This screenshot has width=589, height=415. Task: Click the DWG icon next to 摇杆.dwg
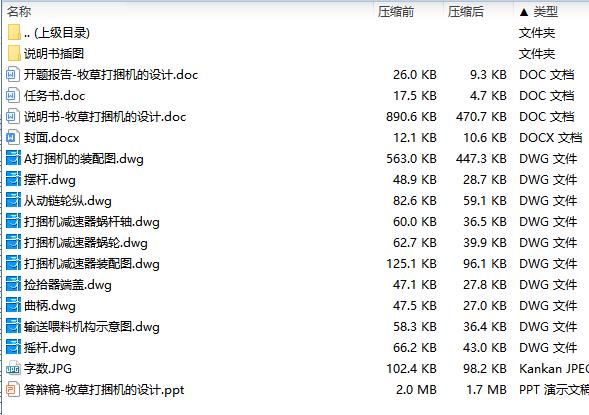pyautogui.click(x=13, y=348)
